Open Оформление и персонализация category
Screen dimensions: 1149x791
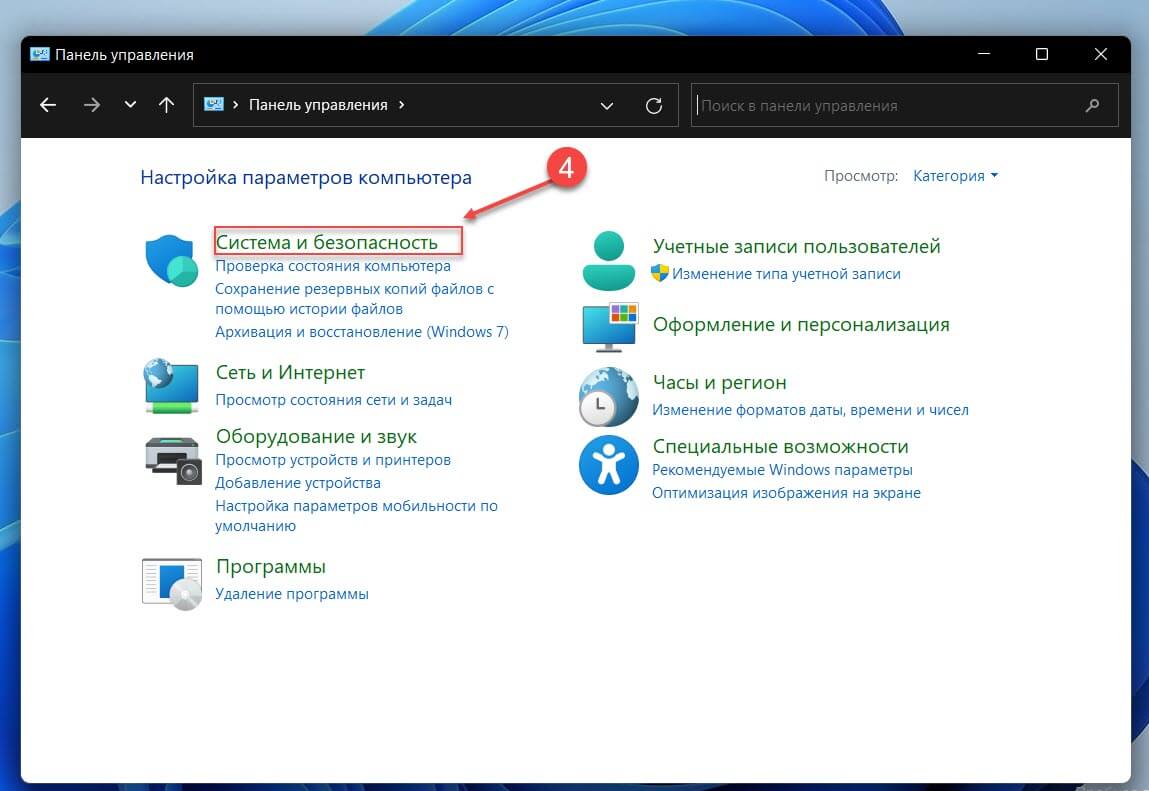tap(801, 325)
